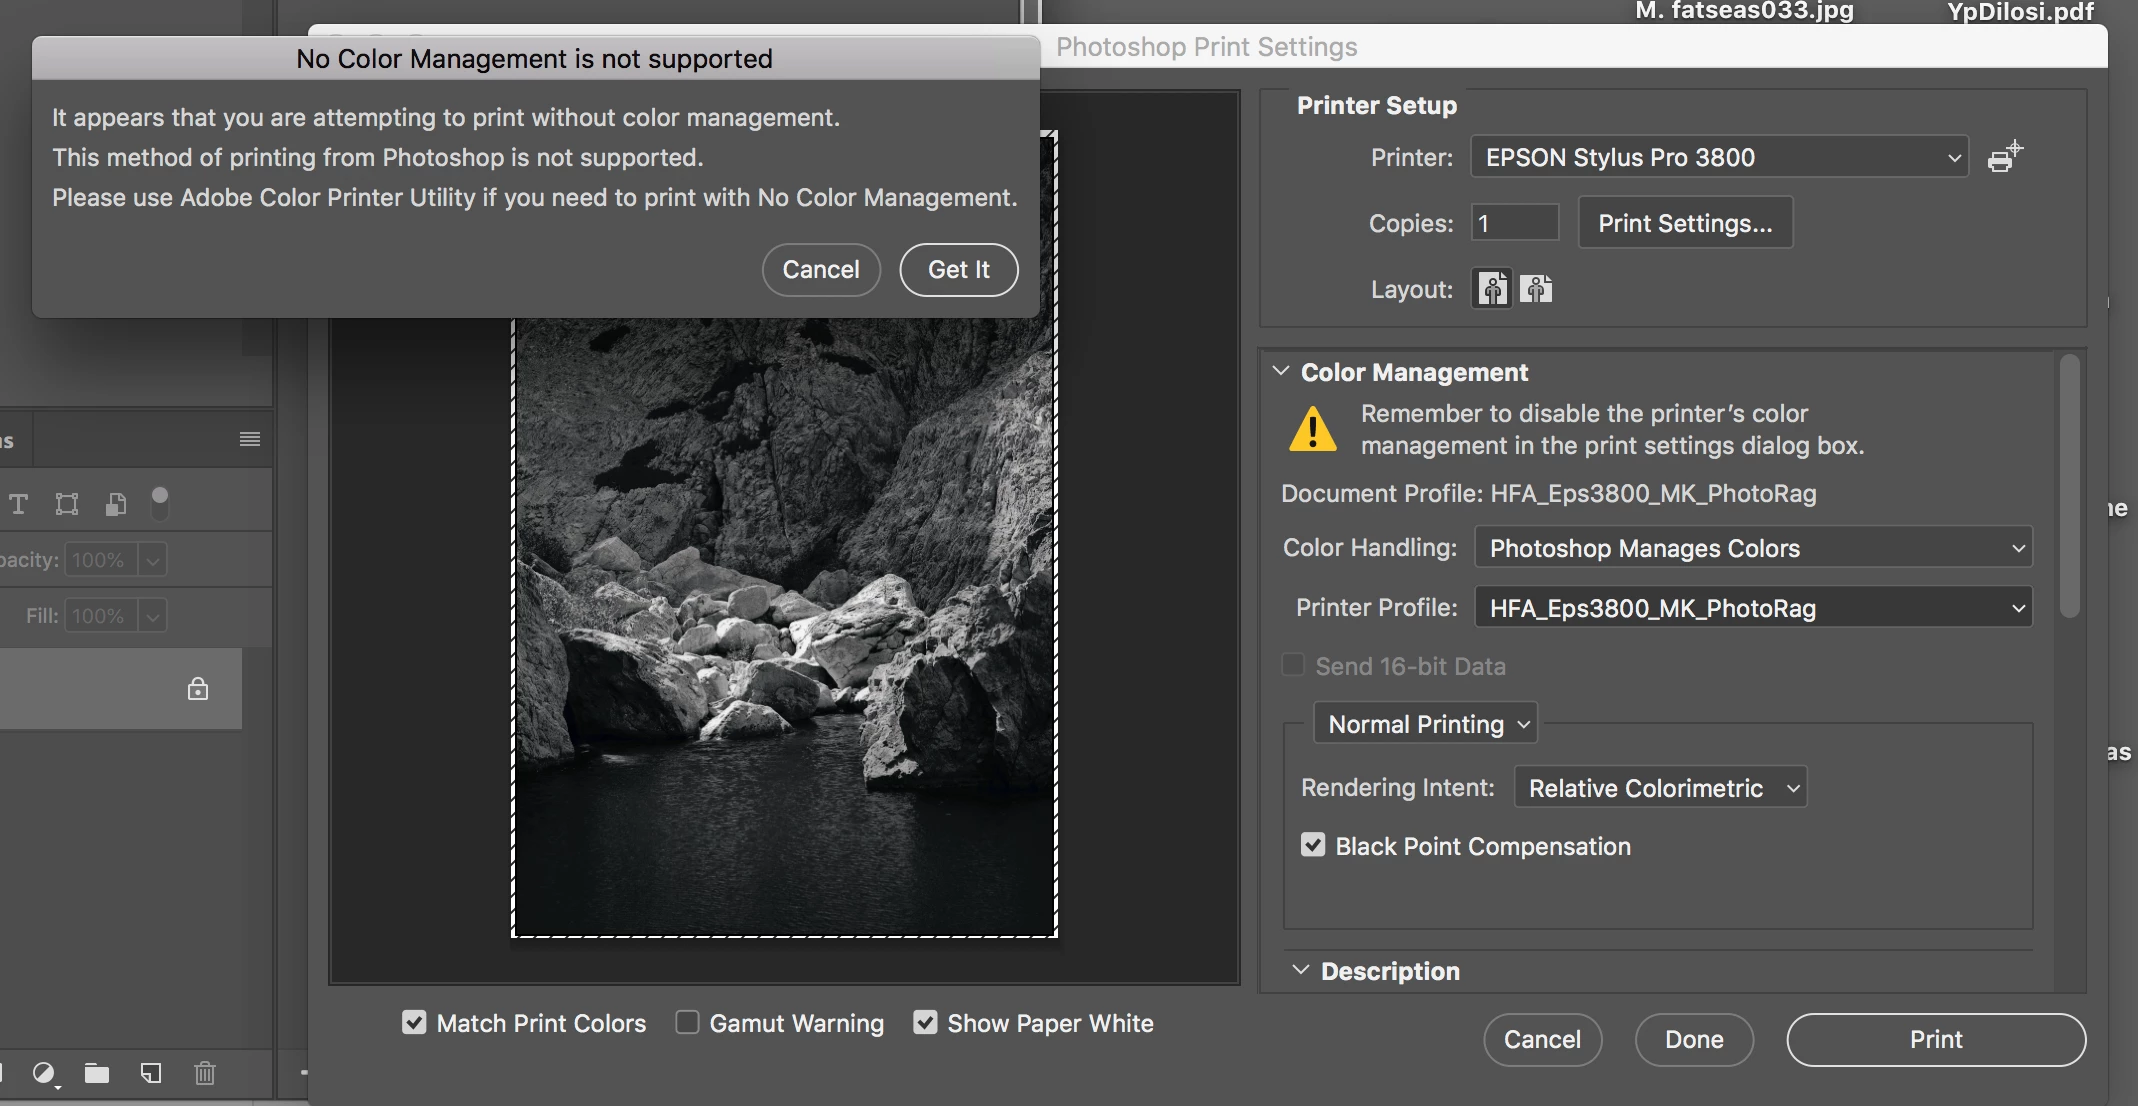This screenshot has width=2138, height=1106.
Task: Click the layer lock icon
Action: coord(198,689)
